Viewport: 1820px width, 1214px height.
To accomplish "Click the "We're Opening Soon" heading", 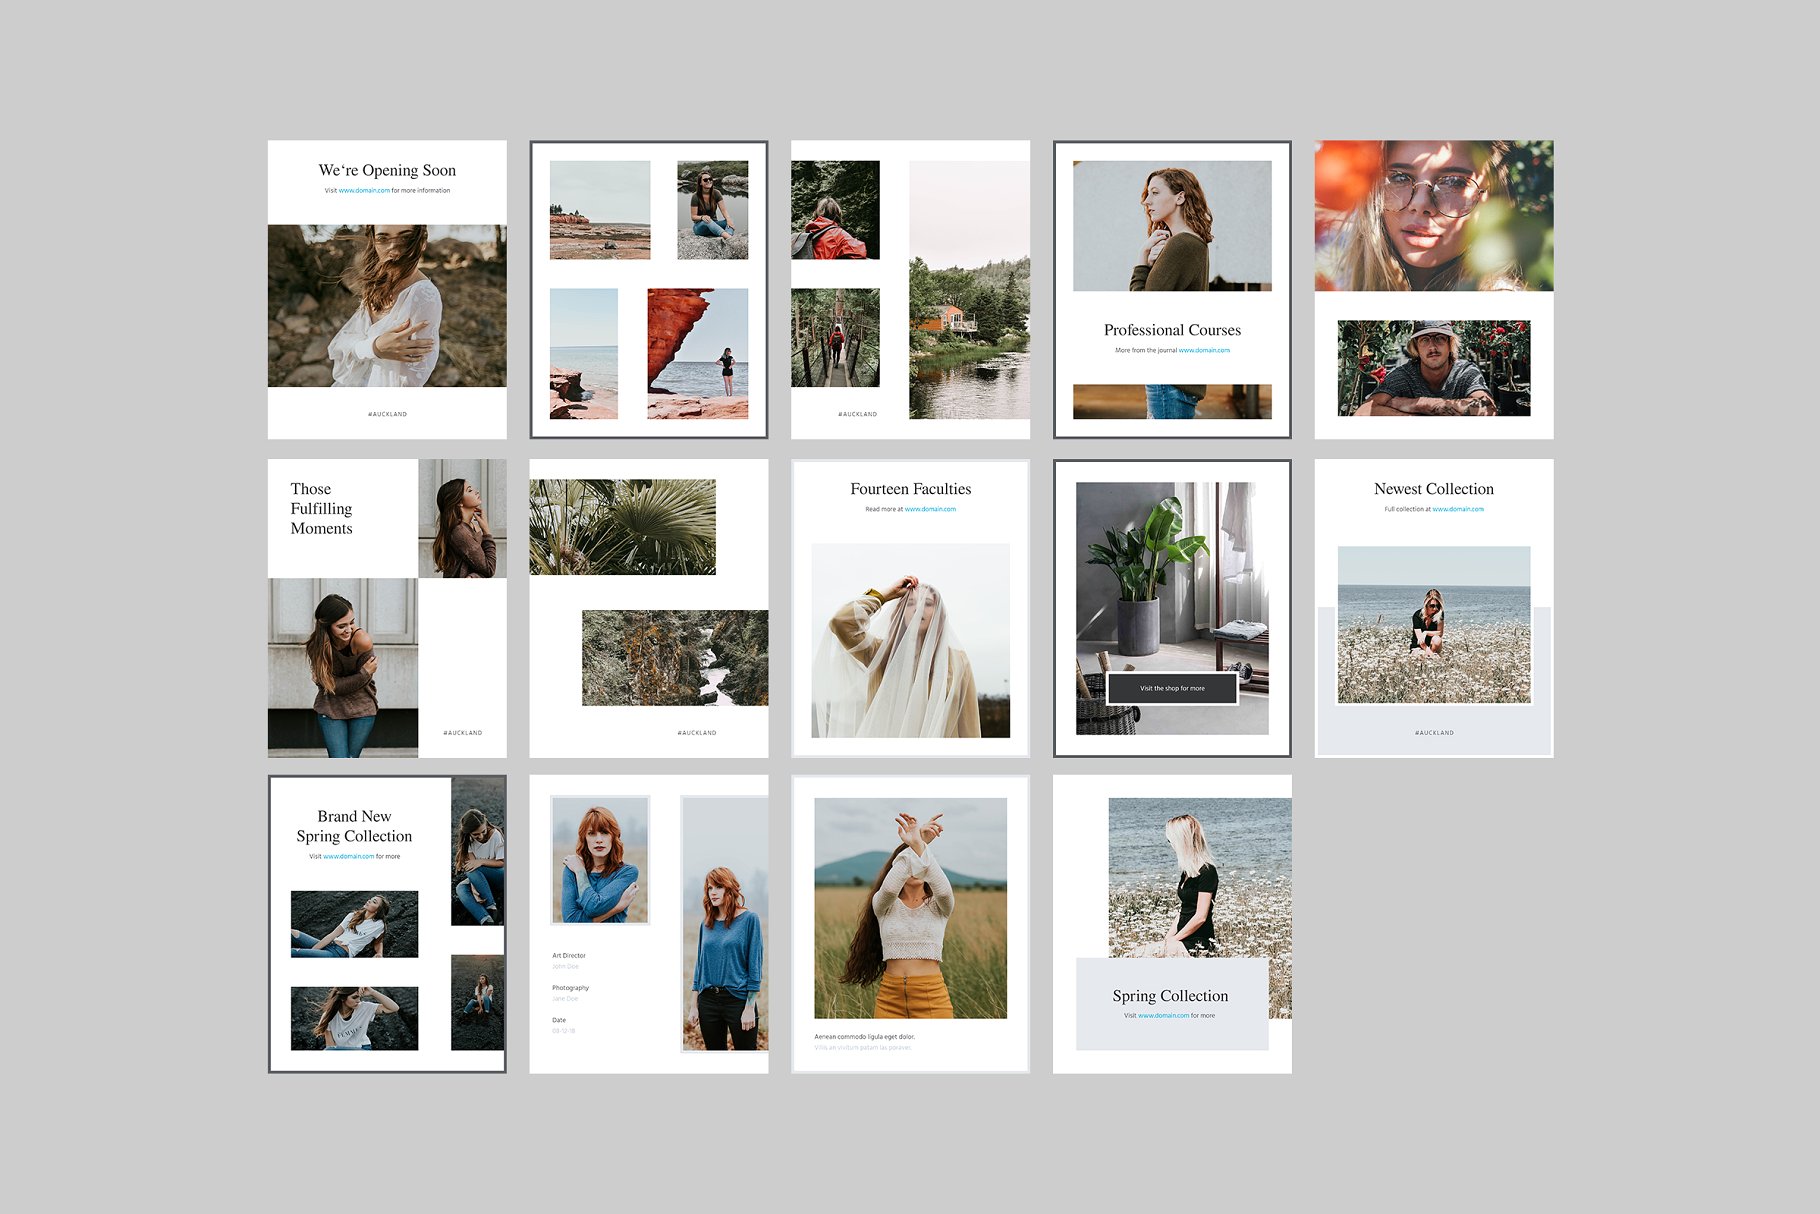I will pyautogui.click(x=387, y=171).
